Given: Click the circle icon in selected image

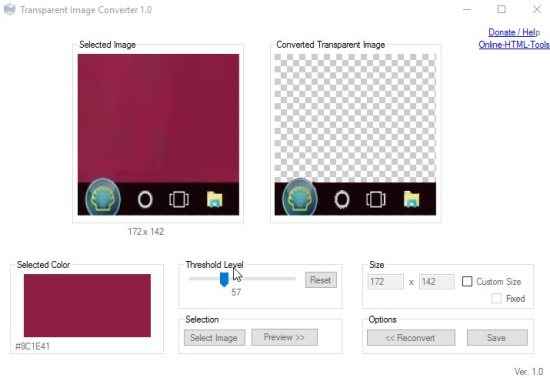Looking at the screenshot, I should [145, 200].
